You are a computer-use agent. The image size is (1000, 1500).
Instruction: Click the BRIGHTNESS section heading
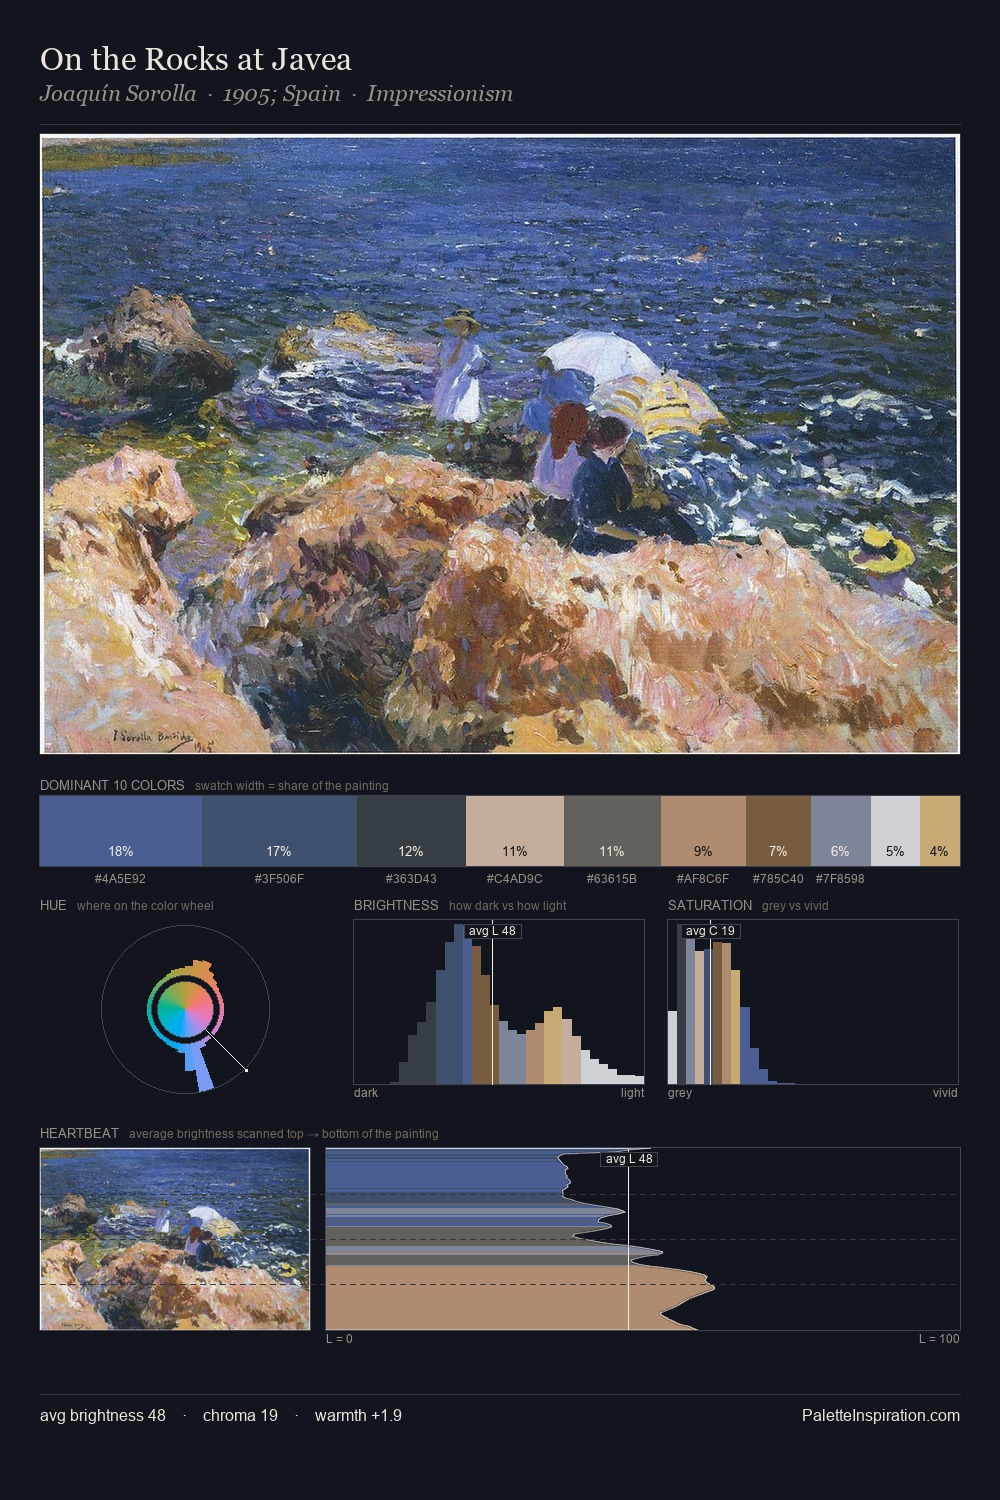(396, 905)
